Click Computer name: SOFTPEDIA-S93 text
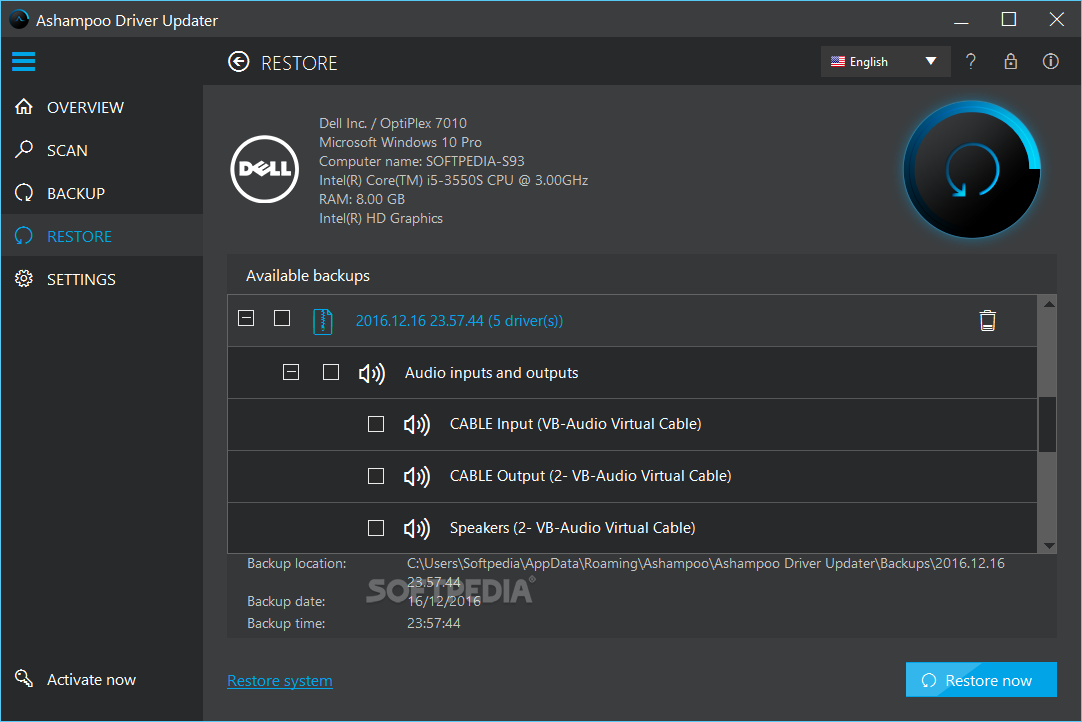Screen dimensions: 1082x722 click(422, 161)
